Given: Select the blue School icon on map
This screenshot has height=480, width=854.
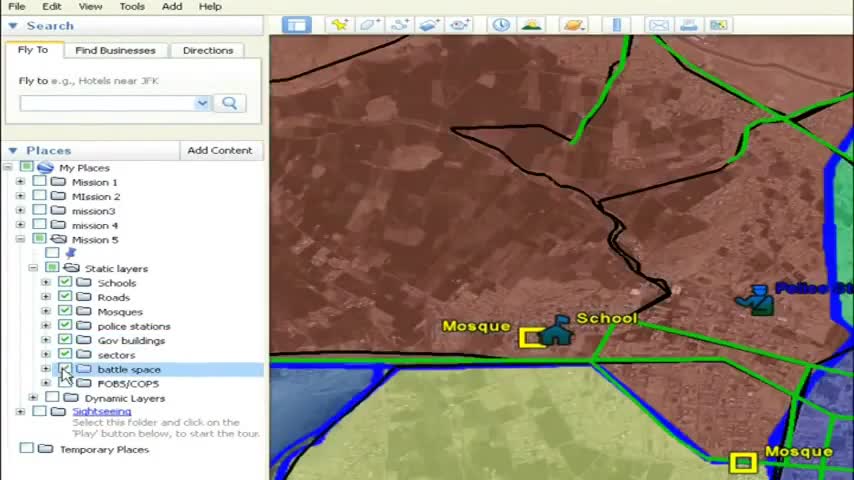Looking at the screenshot, I should 557,330.
